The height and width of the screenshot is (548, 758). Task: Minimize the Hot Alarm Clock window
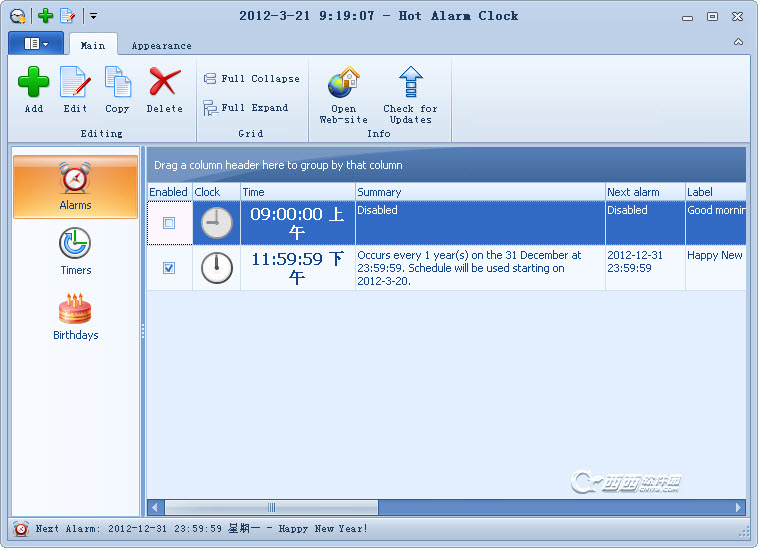tap(687, 17)
